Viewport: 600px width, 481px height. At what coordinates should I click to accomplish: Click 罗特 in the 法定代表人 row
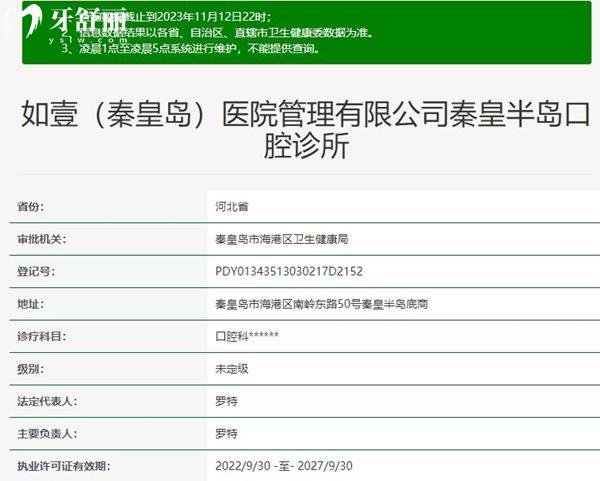click(226, 401)
